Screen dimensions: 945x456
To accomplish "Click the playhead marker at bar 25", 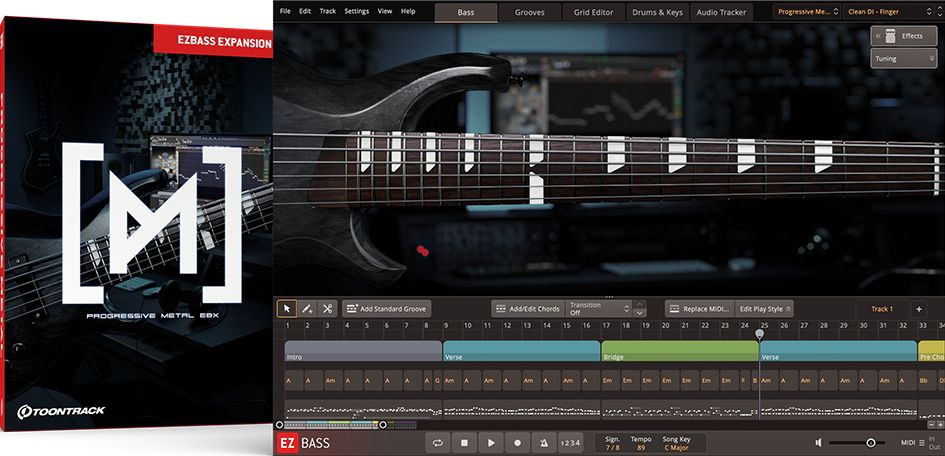I will point(759,333).
